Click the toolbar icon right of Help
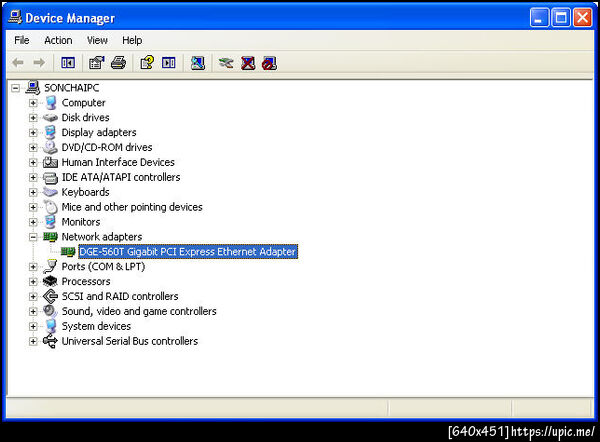Viewport: 600px width, 442px height. point(169,62)
